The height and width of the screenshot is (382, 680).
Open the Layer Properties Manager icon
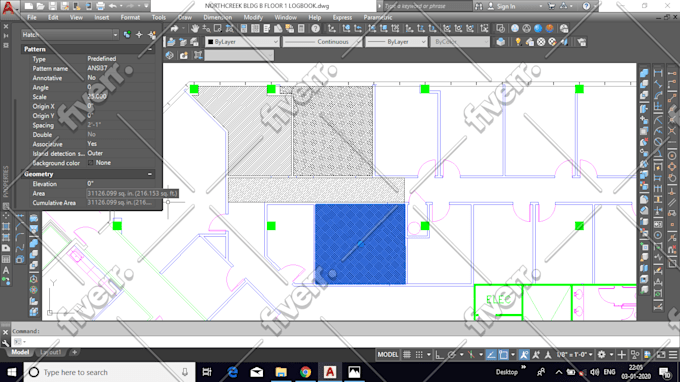171,42
